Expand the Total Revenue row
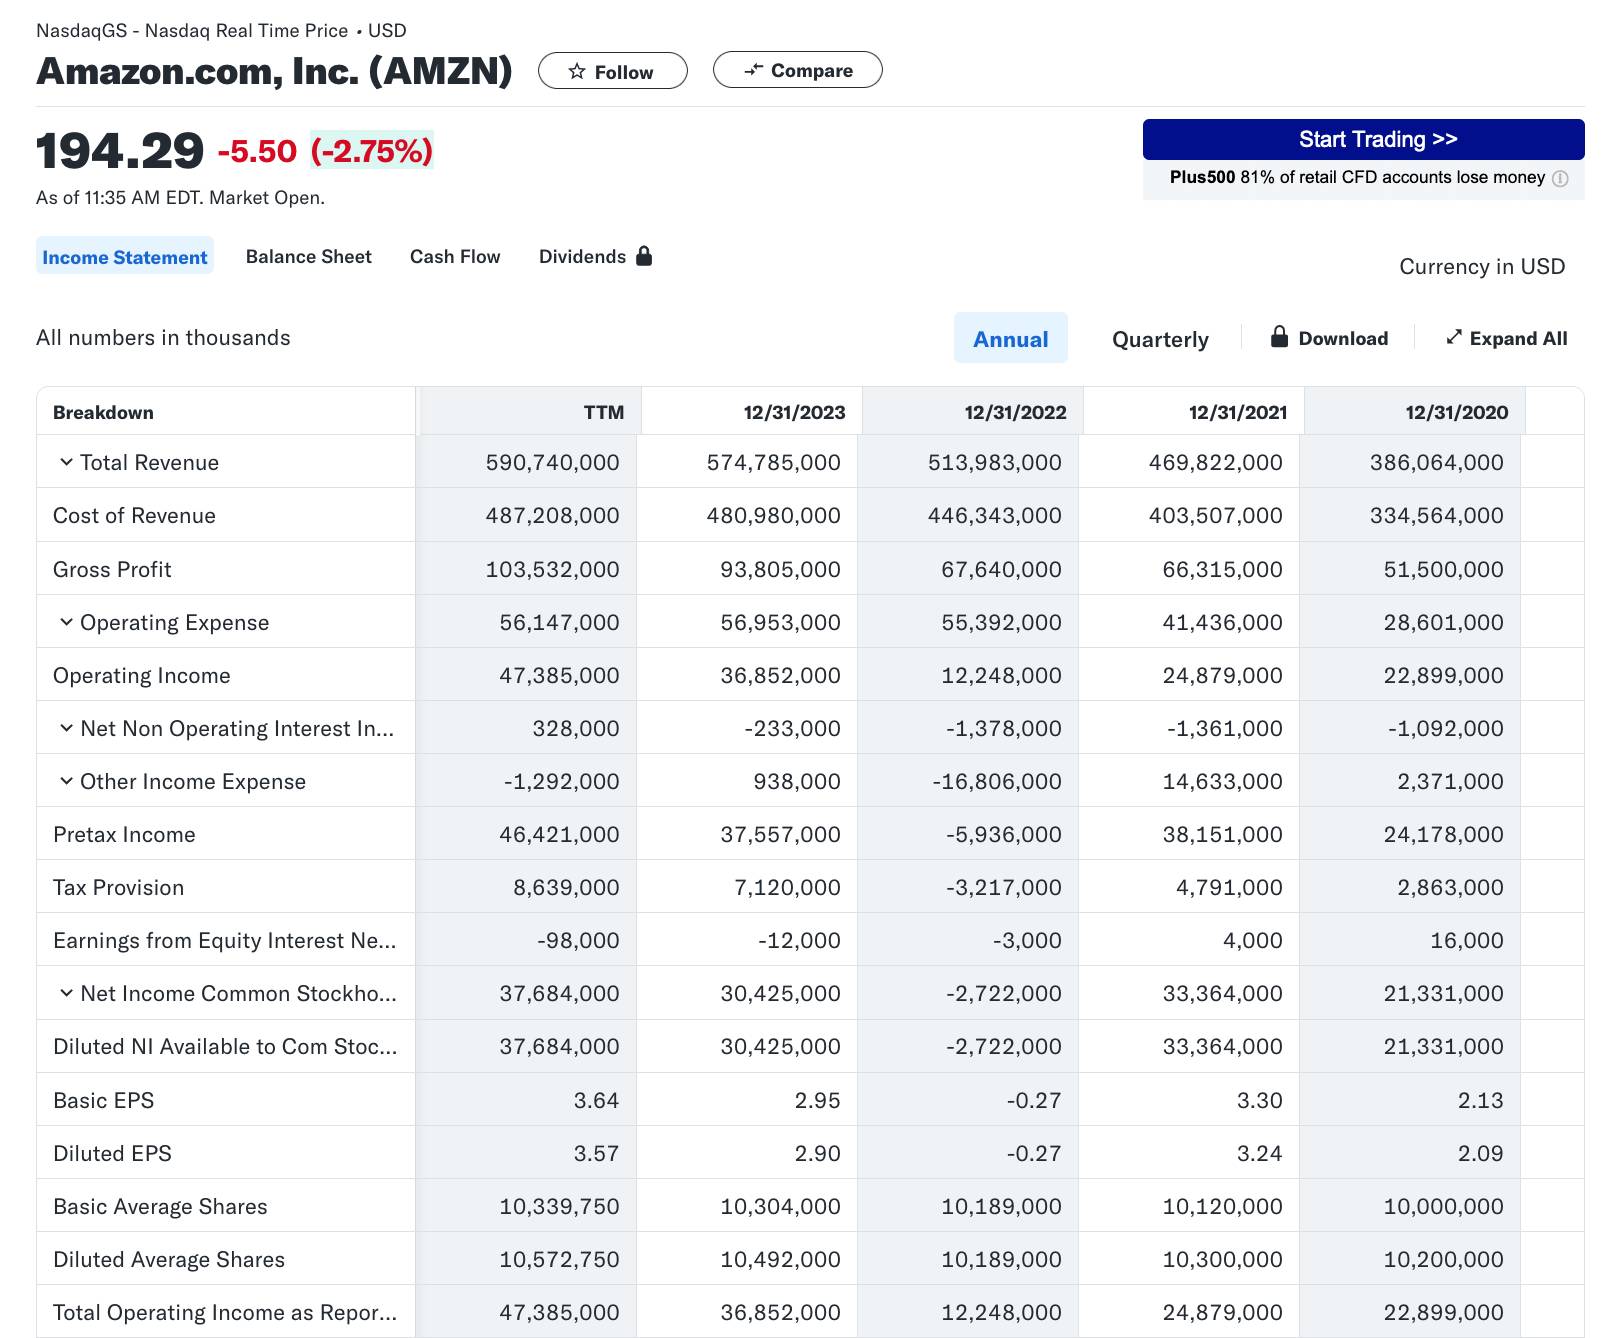The image size is (1616, 1338). (66, 462)
